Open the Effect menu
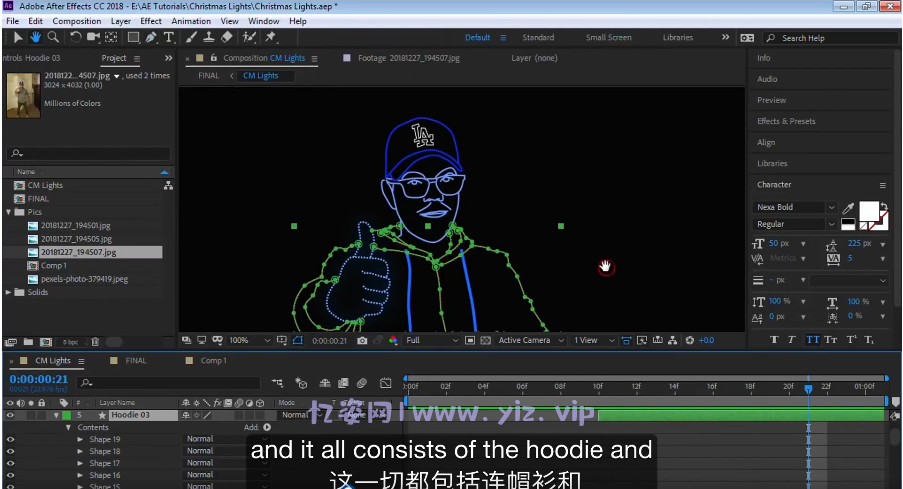 click(151, 21)
